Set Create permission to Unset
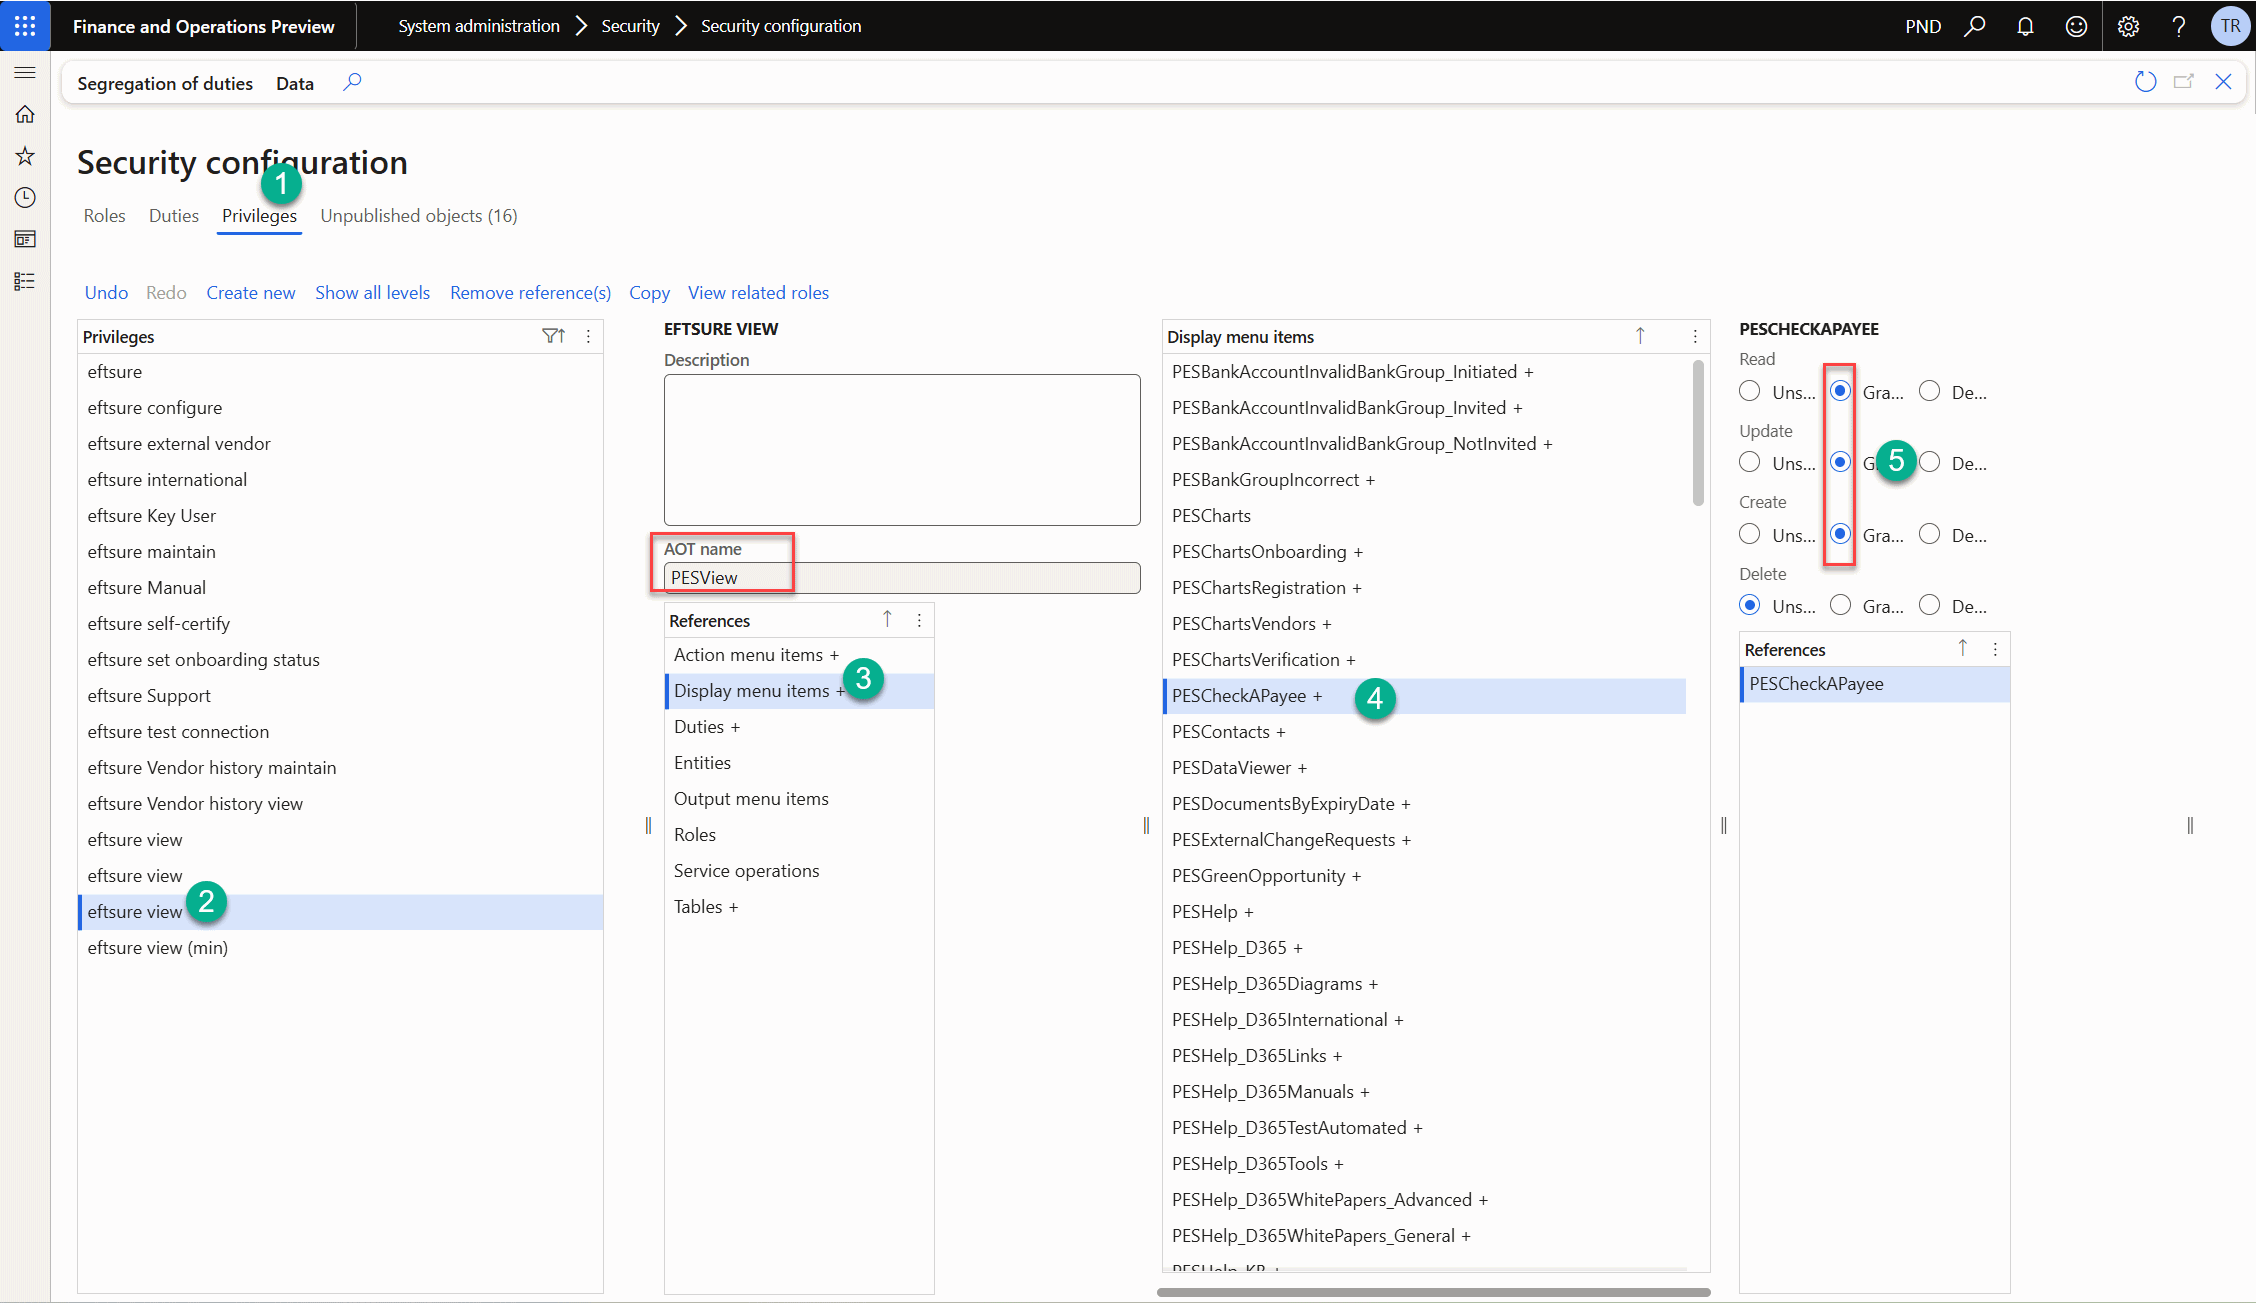Image resolution: width=2256 pixels, height=1303 pixels. coord(1750,534)
